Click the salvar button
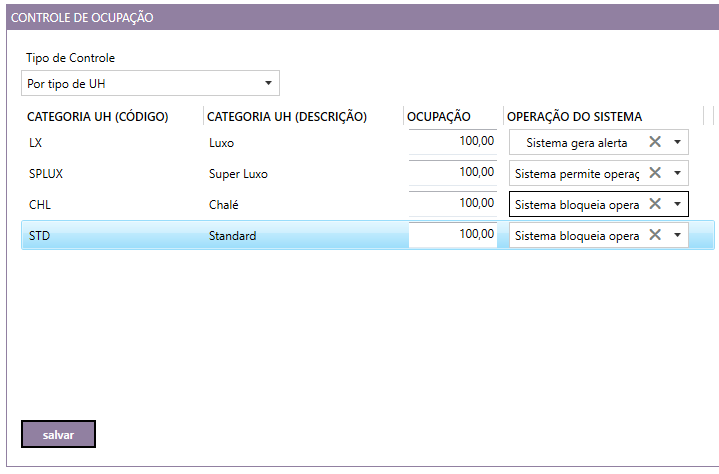Viewport: 719px width, 474px height. 58,435
